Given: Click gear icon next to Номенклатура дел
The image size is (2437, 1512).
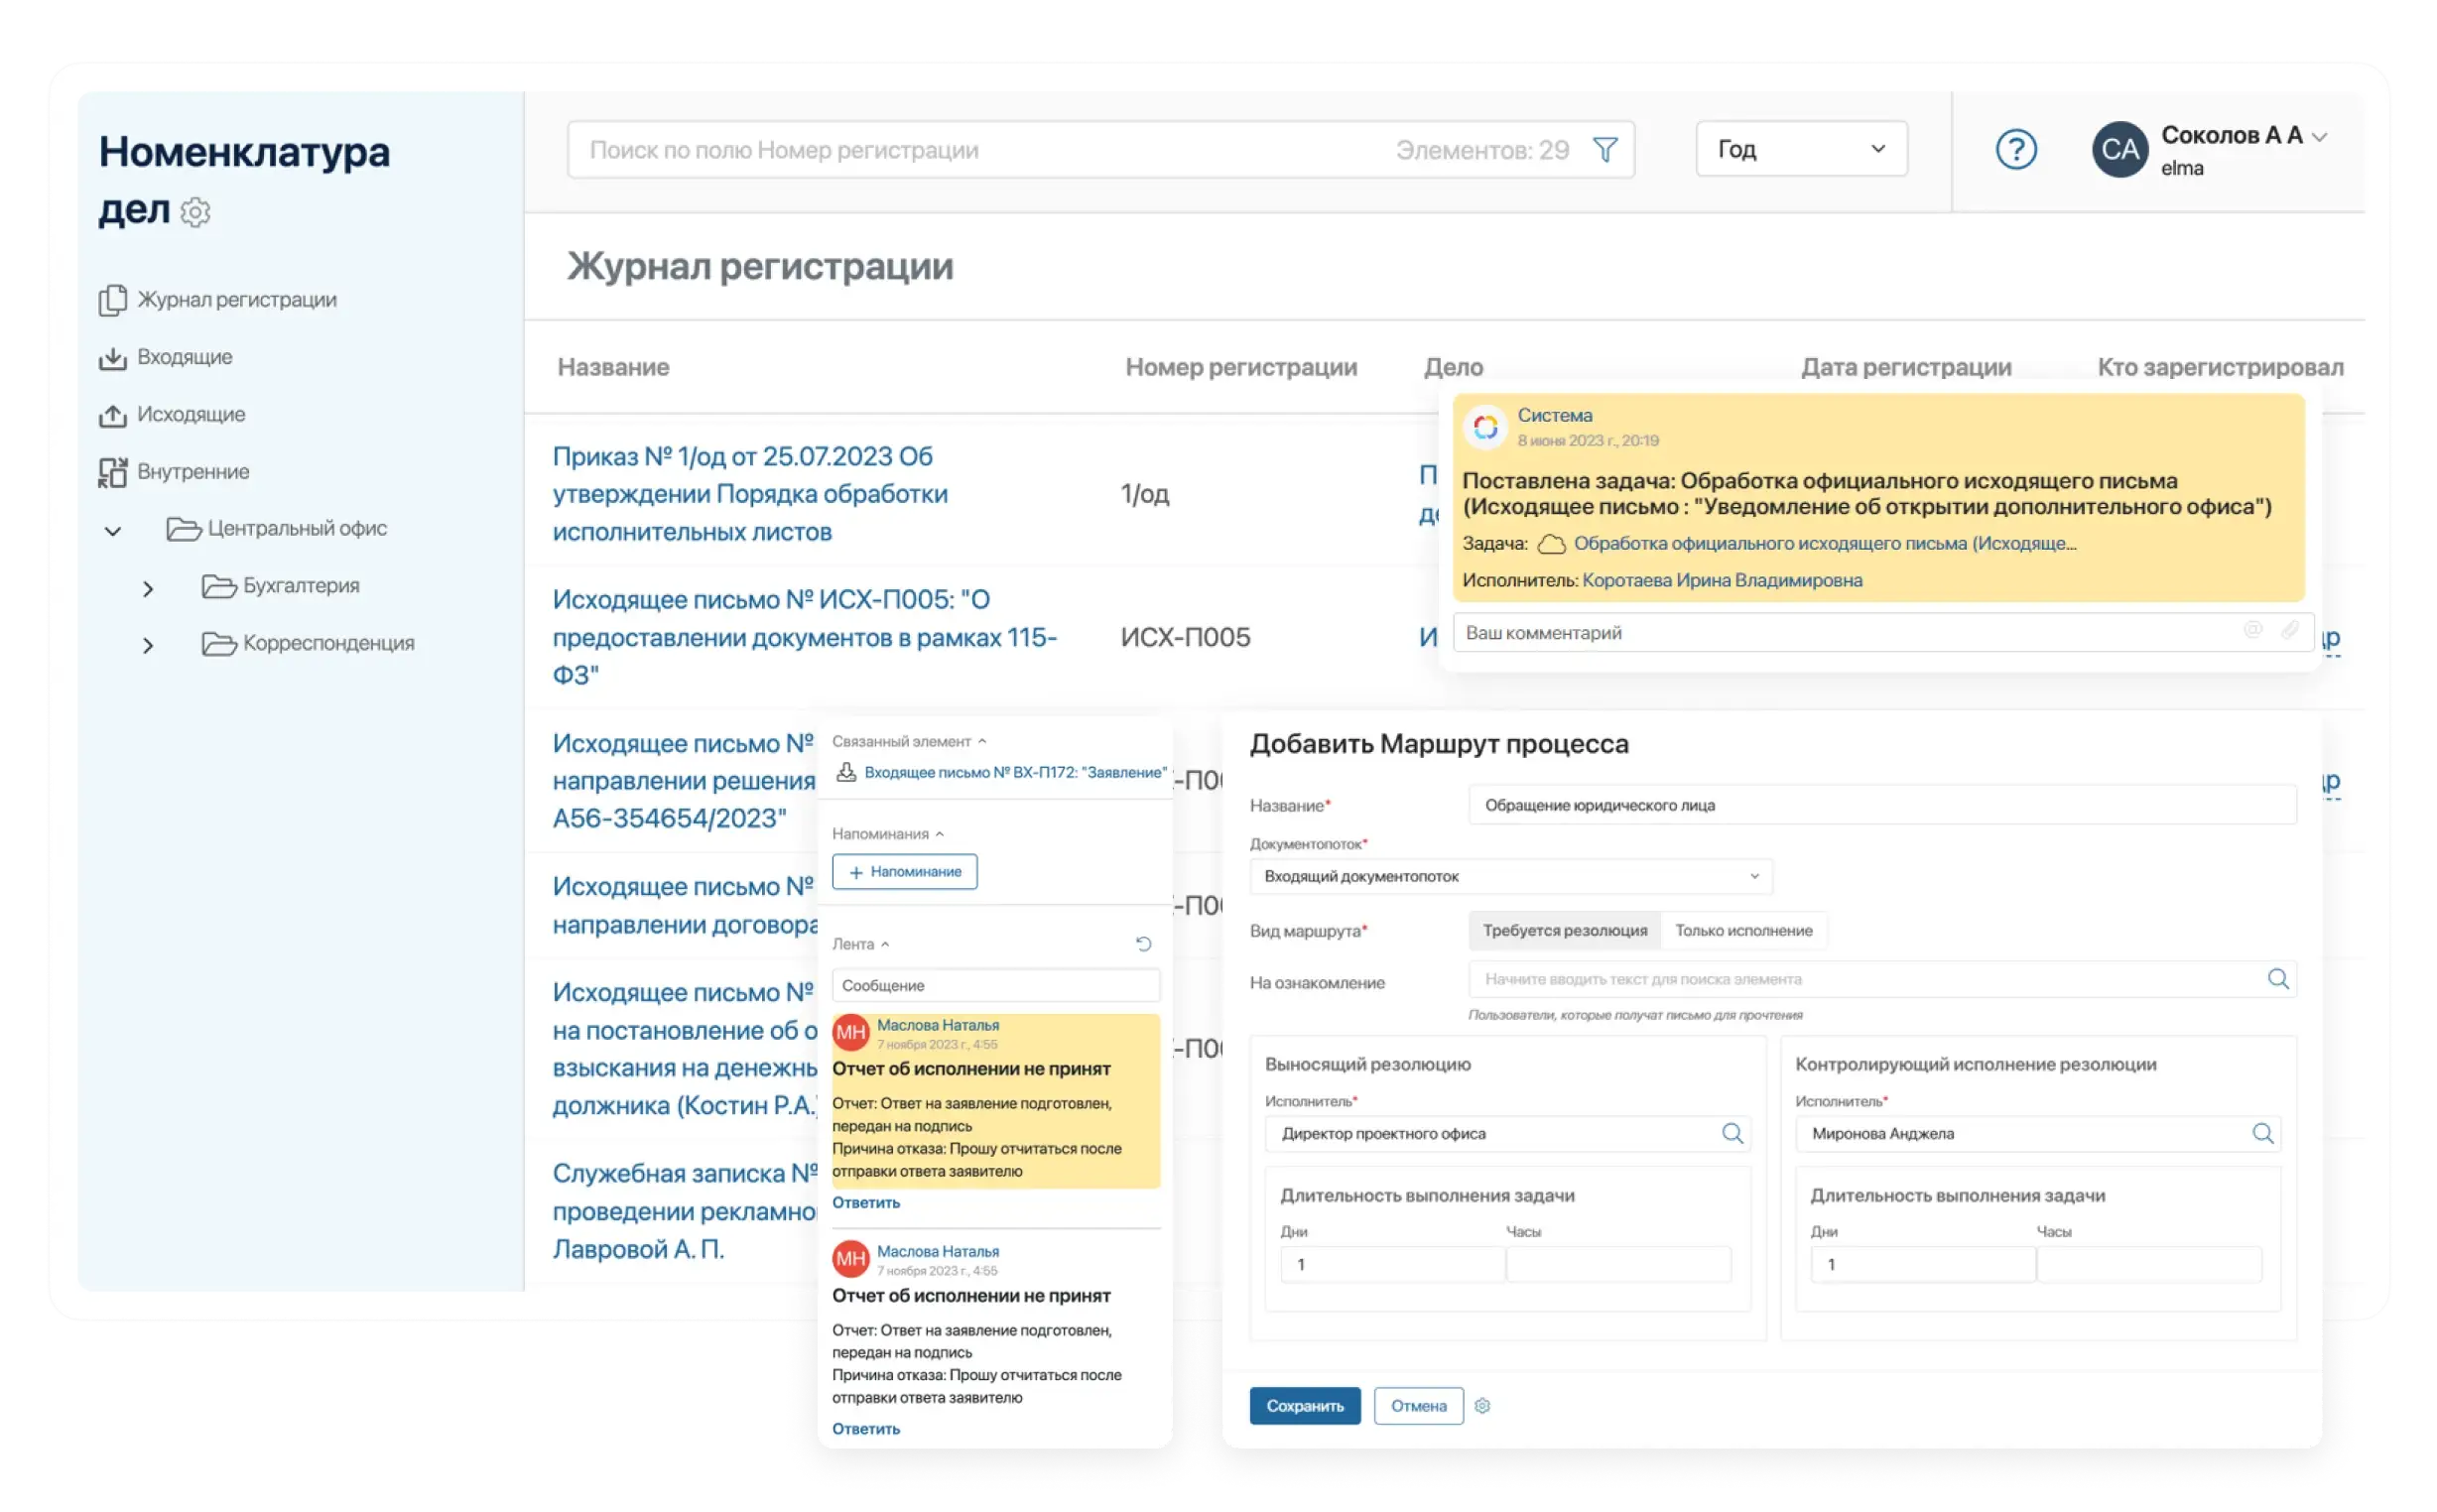Looking at the screenshot, I should 195,212.
